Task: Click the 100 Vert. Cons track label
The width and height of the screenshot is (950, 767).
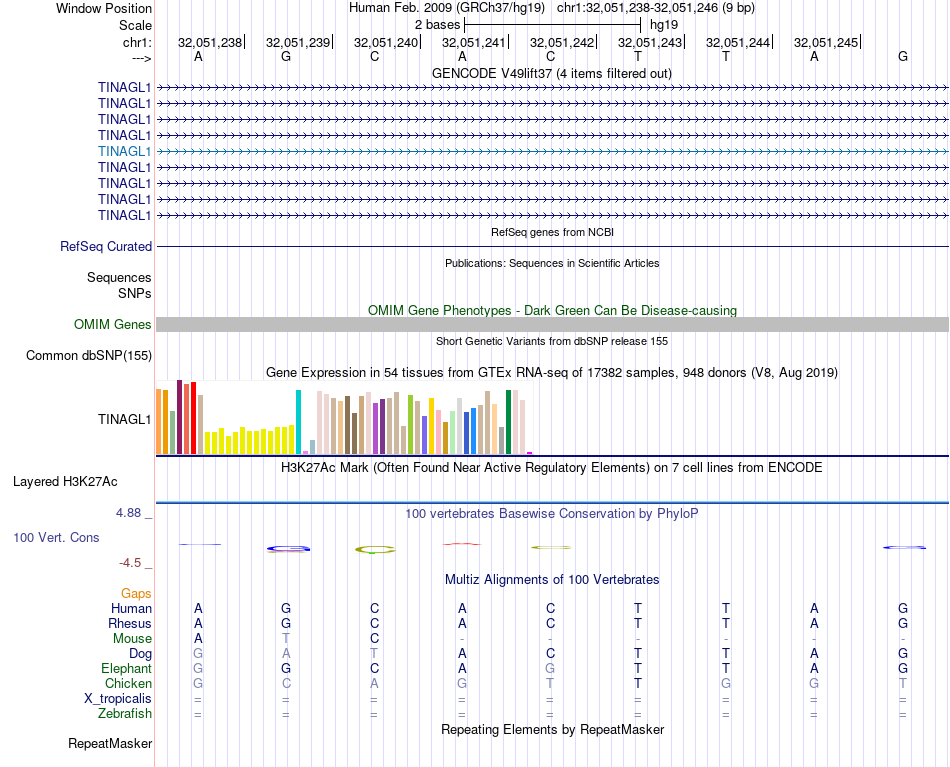Action: pos(56,537)
